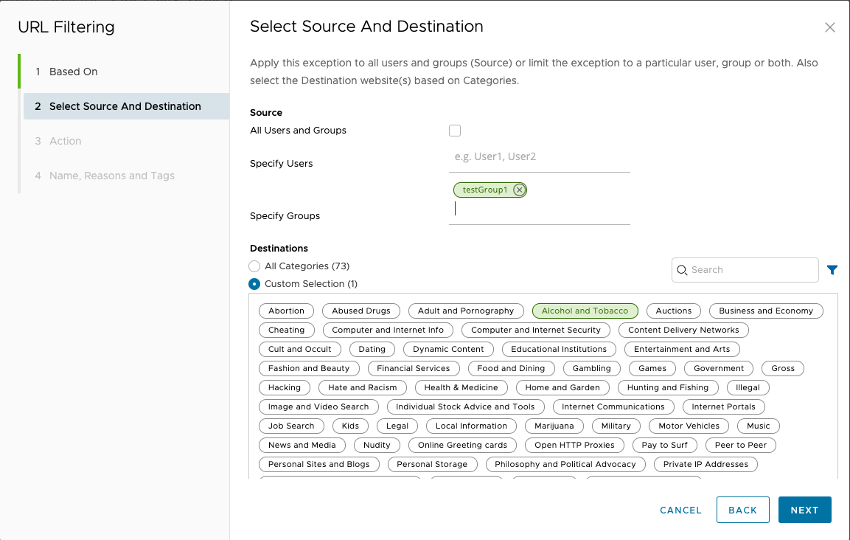Select the Gambling category chip

pyautogui.click(x=592, y=368)
